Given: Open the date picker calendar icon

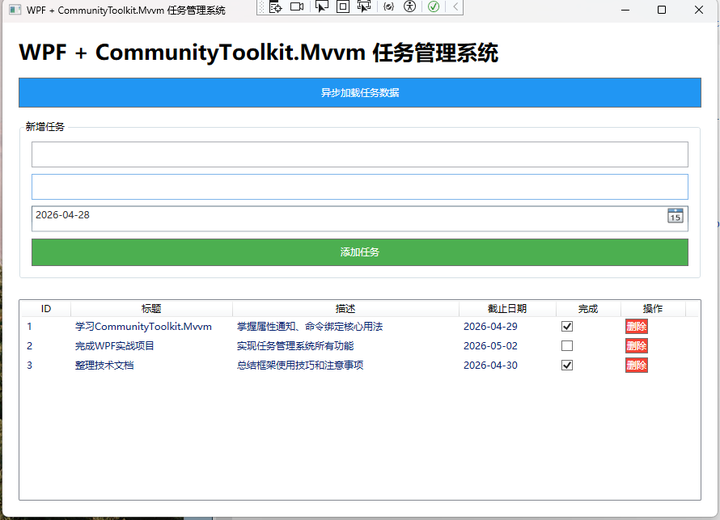Looking at the screenshot, I should (675, 215).
